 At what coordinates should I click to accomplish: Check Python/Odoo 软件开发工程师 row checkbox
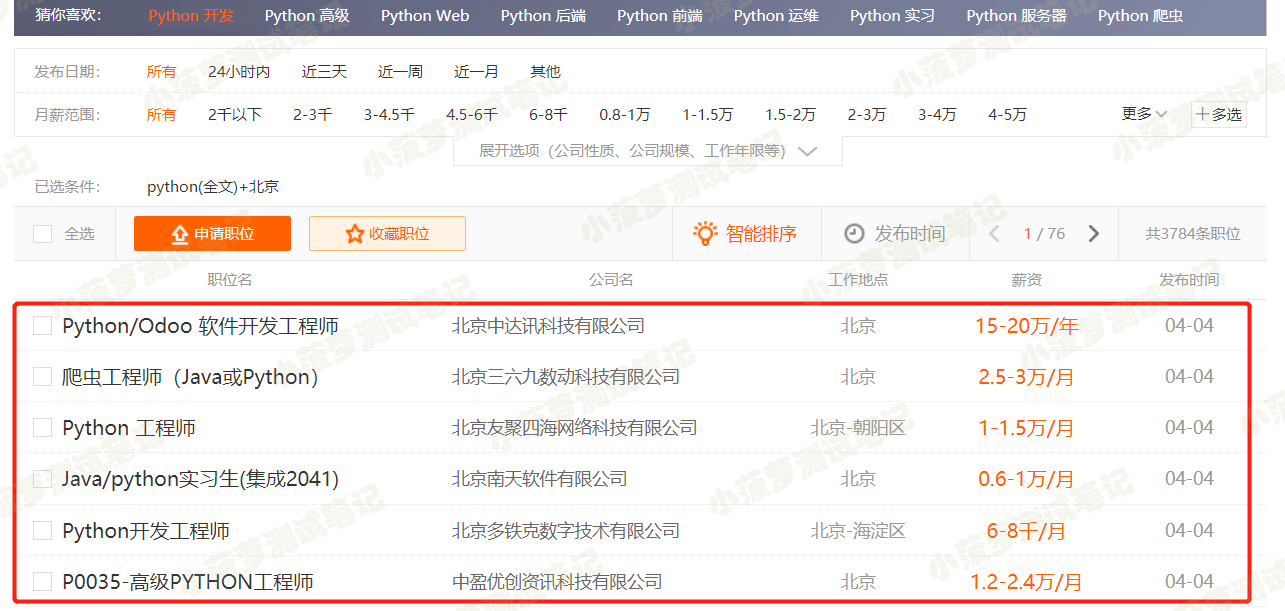[x=43, y=326]
